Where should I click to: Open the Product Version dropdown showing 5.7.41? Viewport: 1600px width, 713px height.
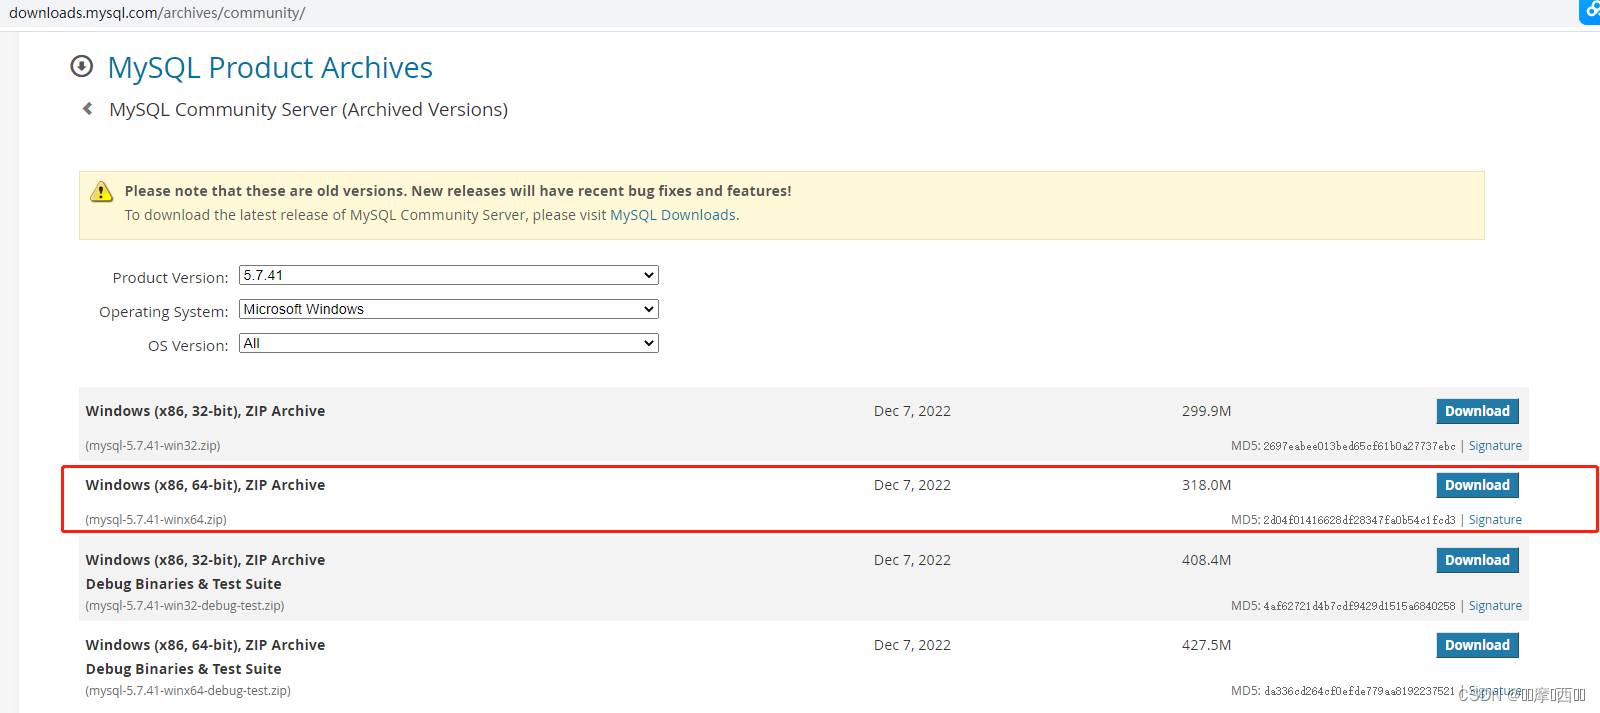(x=449, y=275)
